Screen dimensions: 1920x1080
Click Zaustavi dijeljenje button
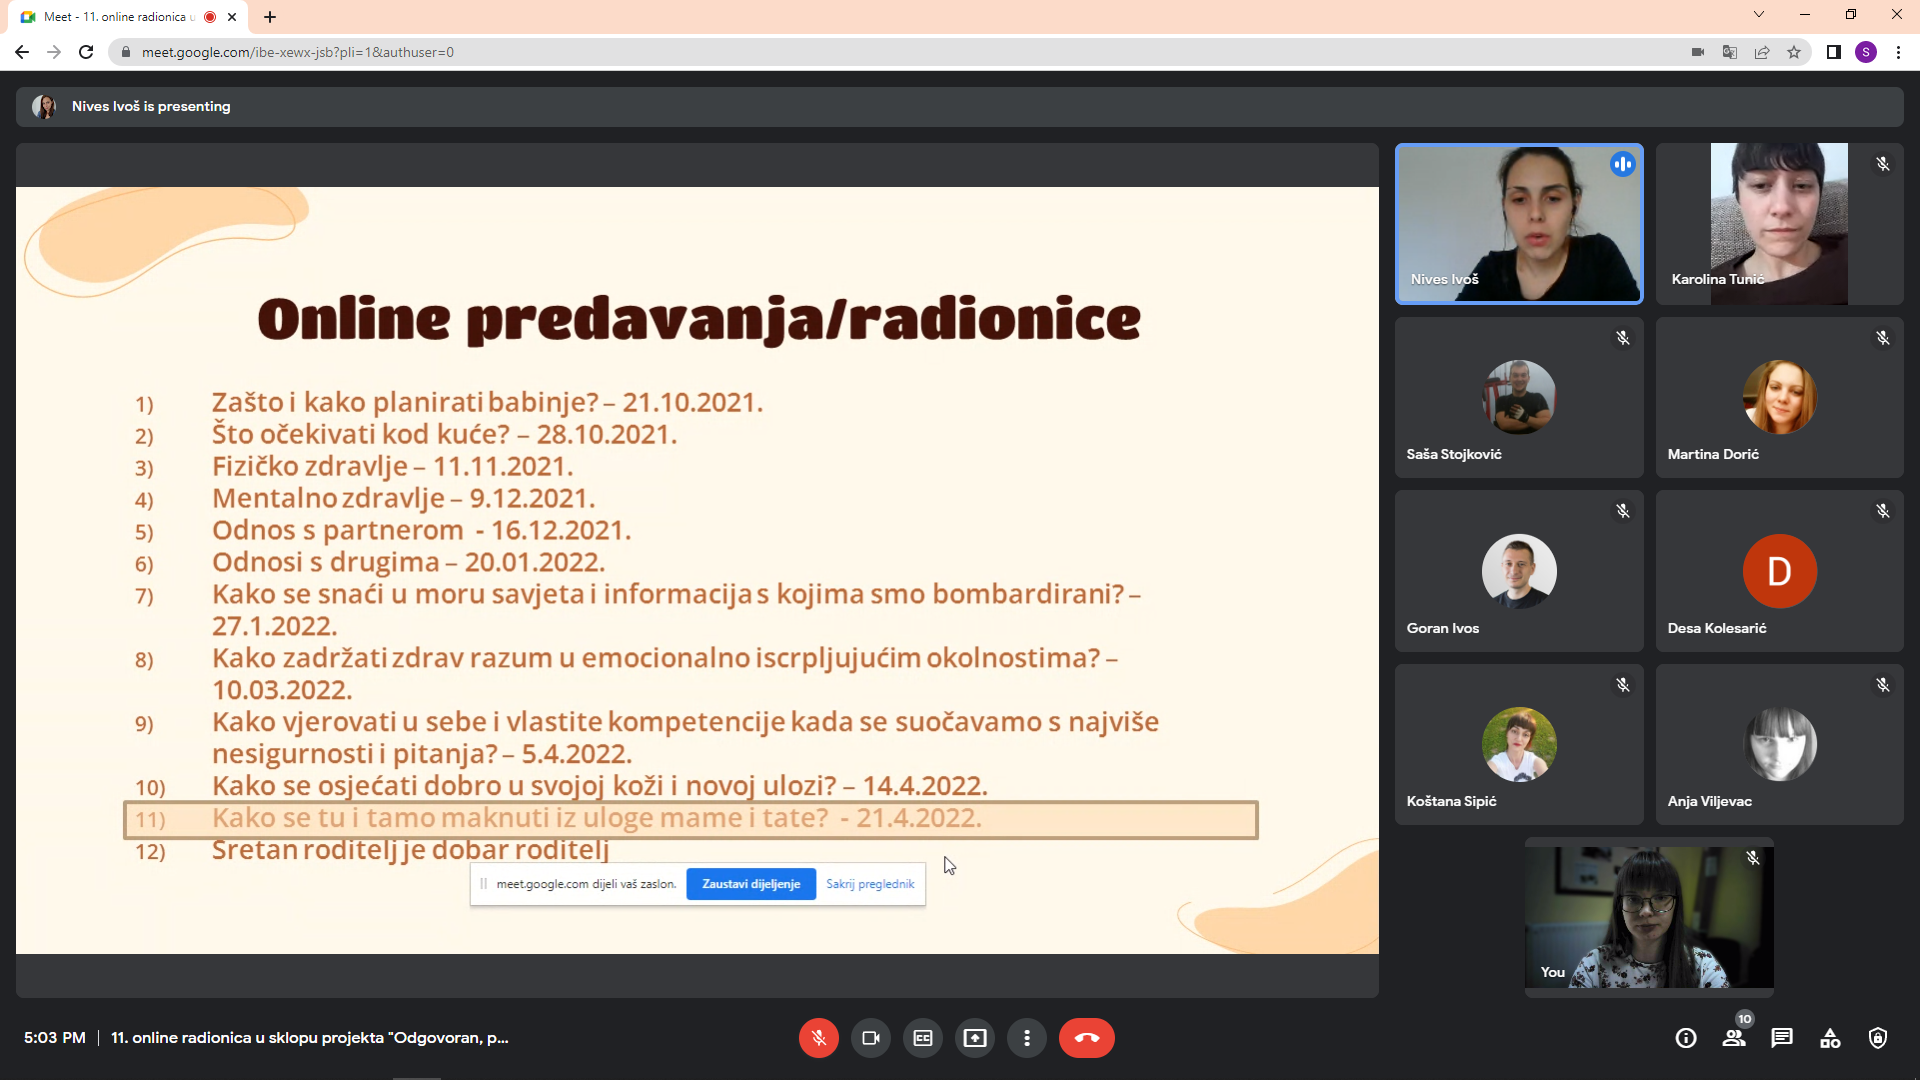coord(751,884)
